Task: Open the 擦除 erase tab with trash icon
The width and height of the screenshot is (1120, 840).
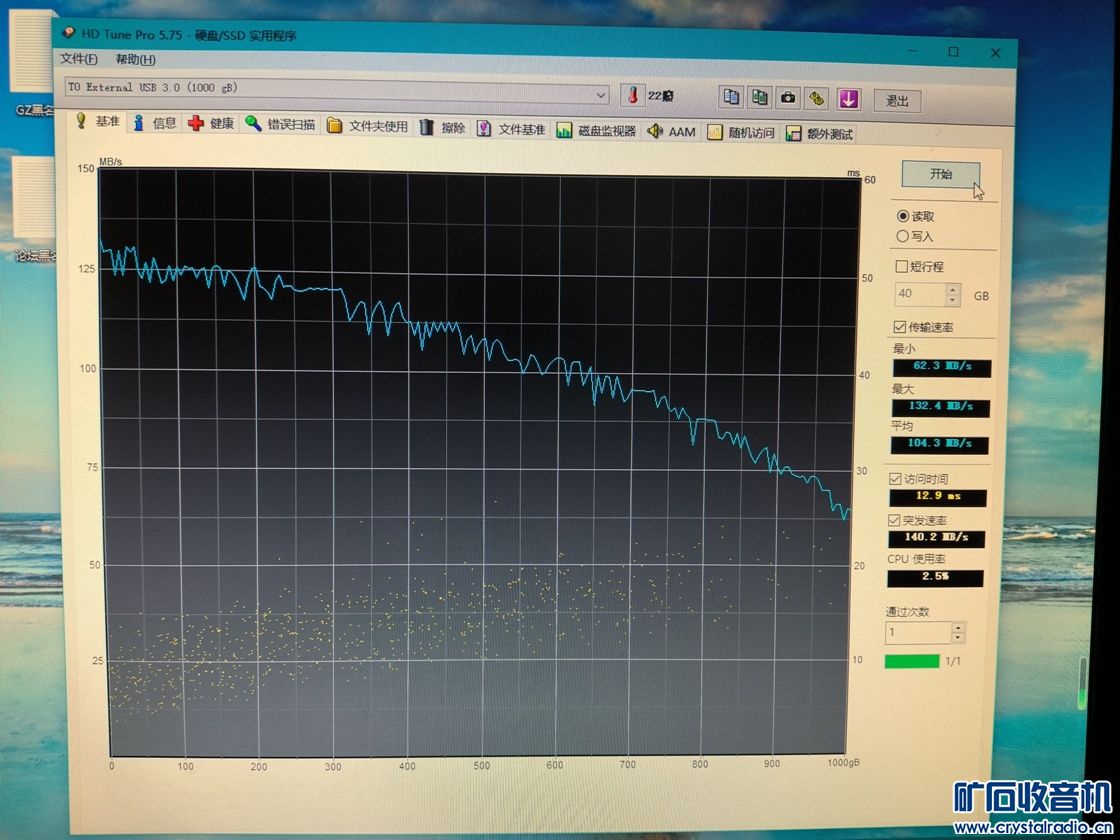Action: coord(441,128)
